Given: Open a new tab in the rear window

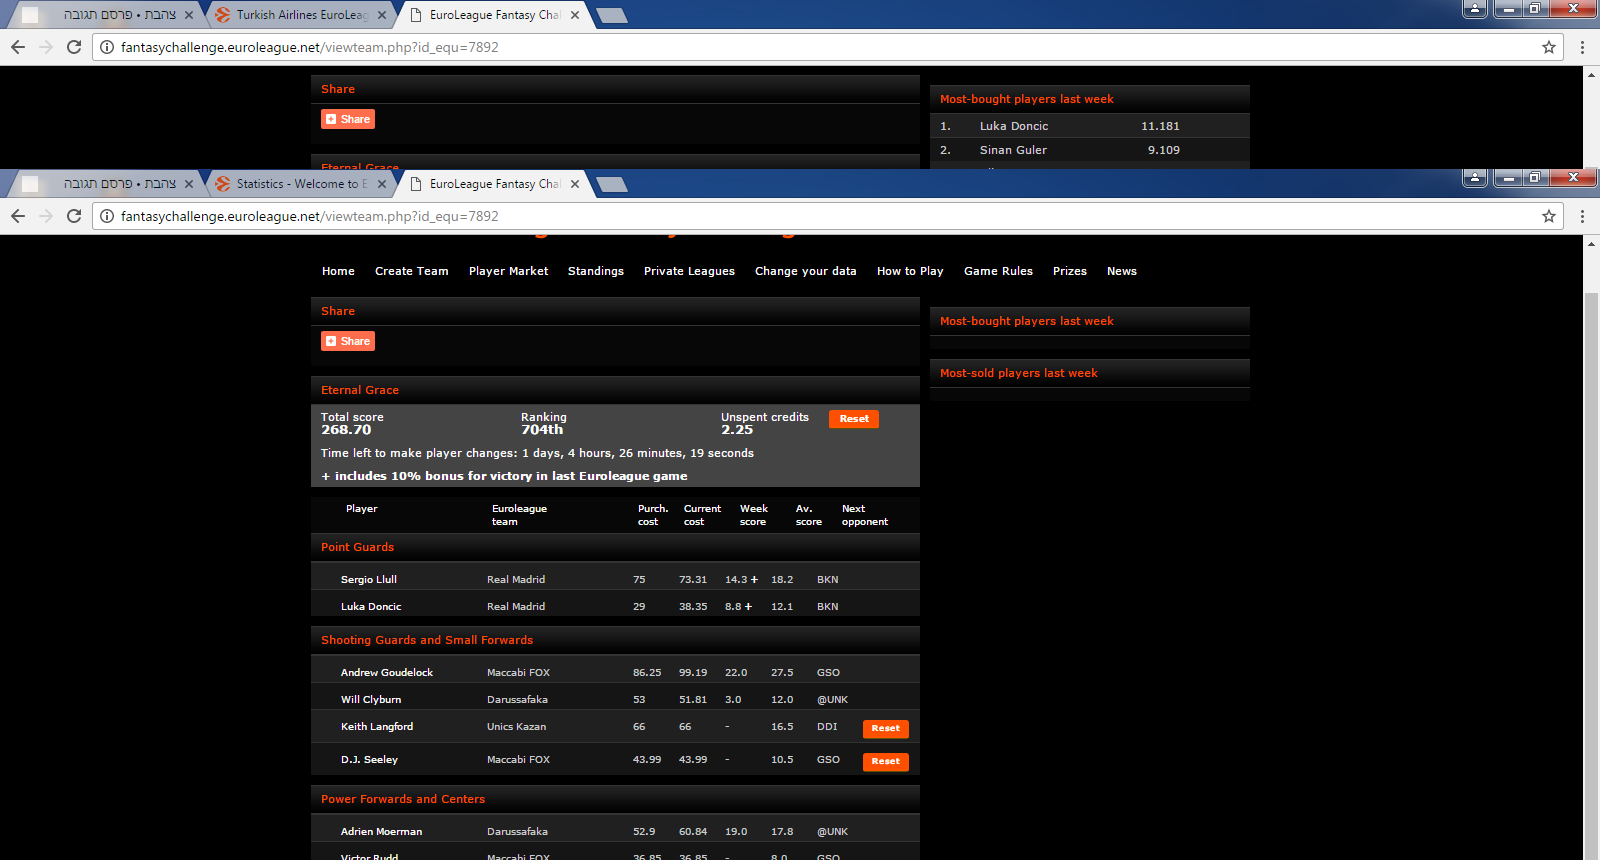Looking at the screenshot, I should click(611, 15).
